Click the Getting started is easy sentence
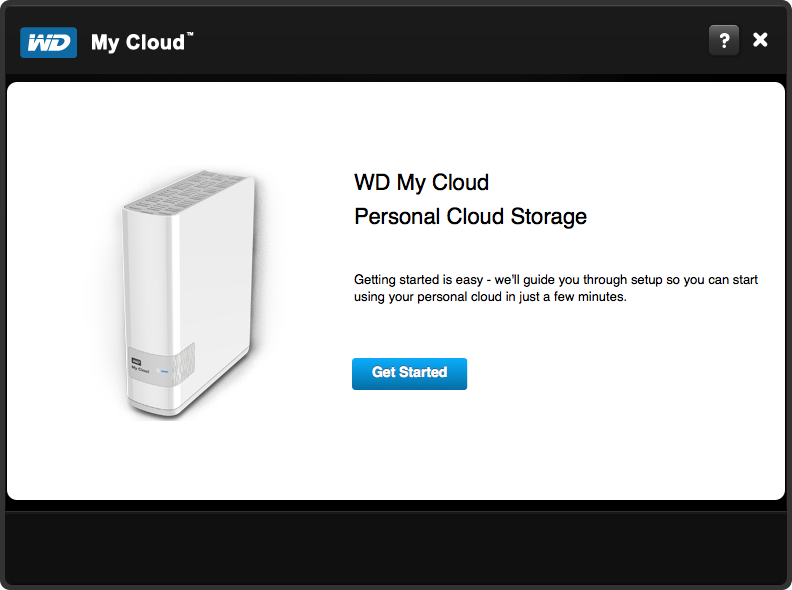 [556, 280]
